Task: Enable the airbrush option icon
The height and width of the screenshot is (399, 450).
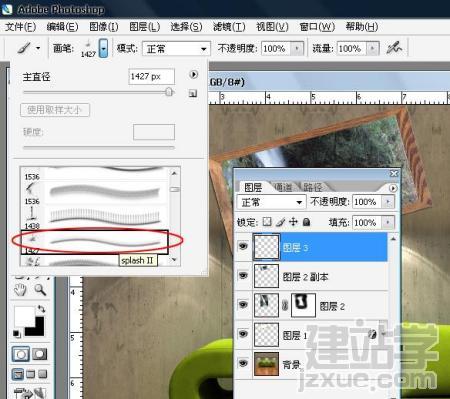Action: 394,48
